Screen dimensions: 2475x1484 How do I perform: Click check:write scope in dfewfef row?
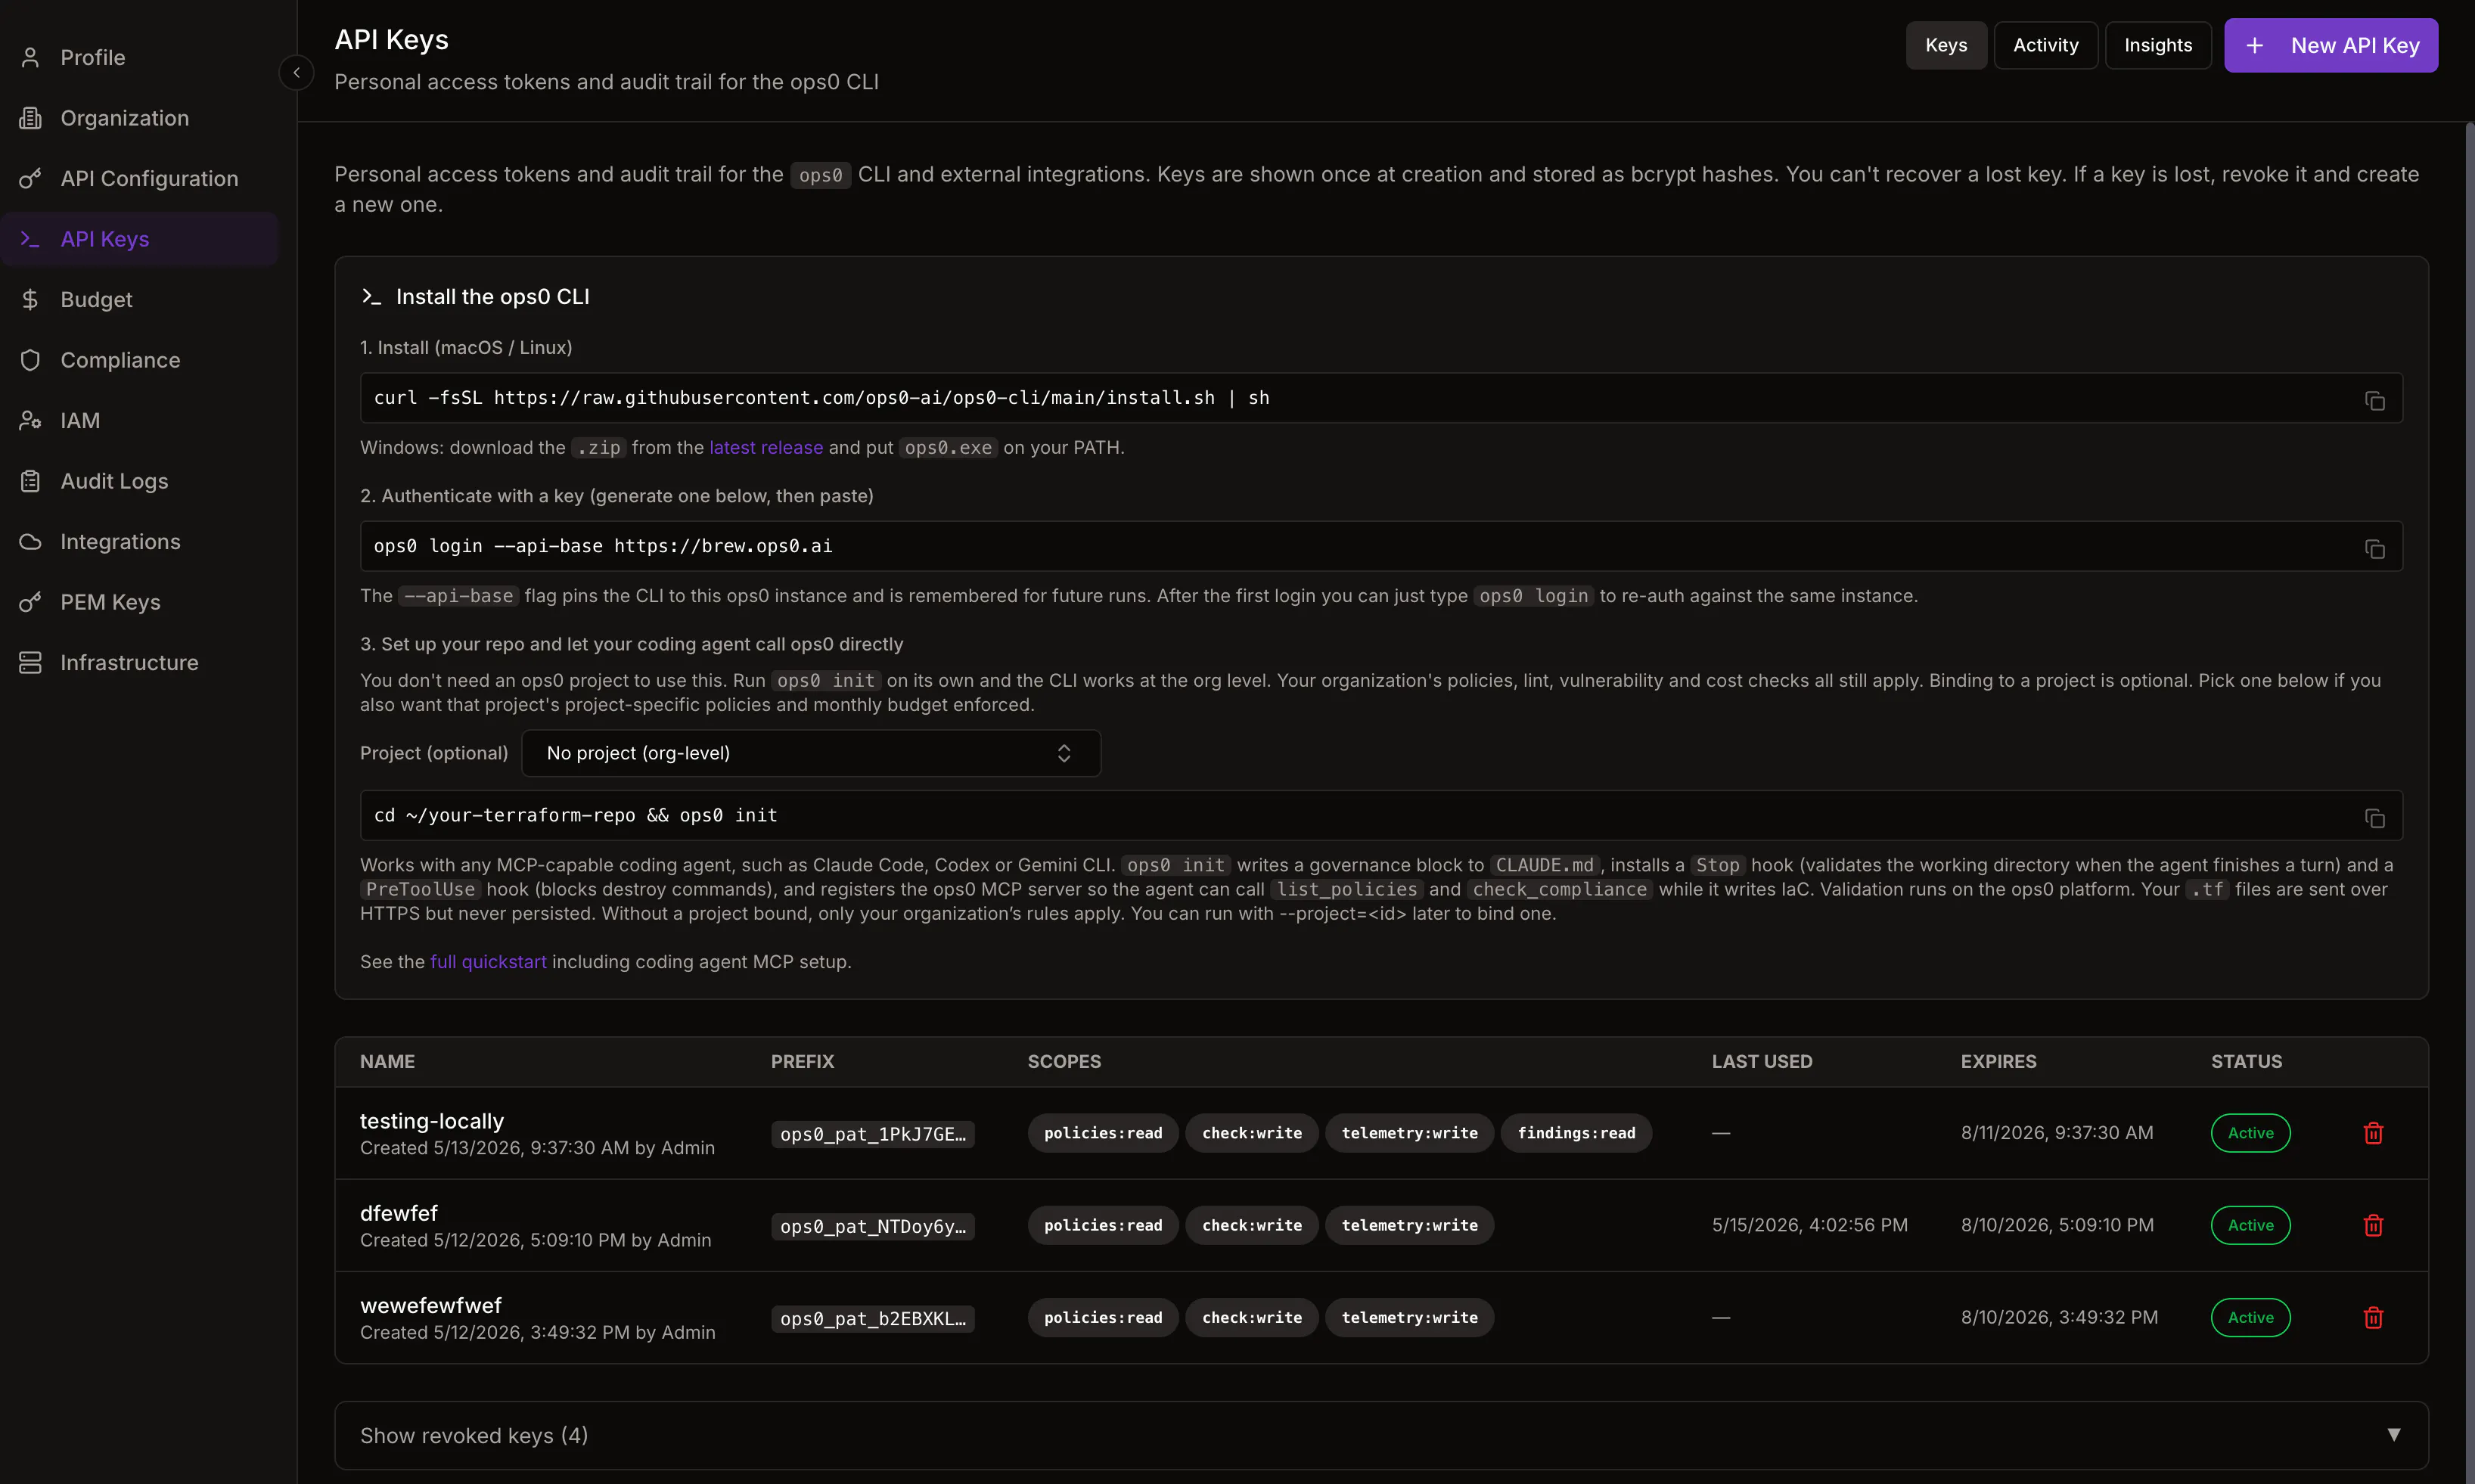[1252, 1225]
